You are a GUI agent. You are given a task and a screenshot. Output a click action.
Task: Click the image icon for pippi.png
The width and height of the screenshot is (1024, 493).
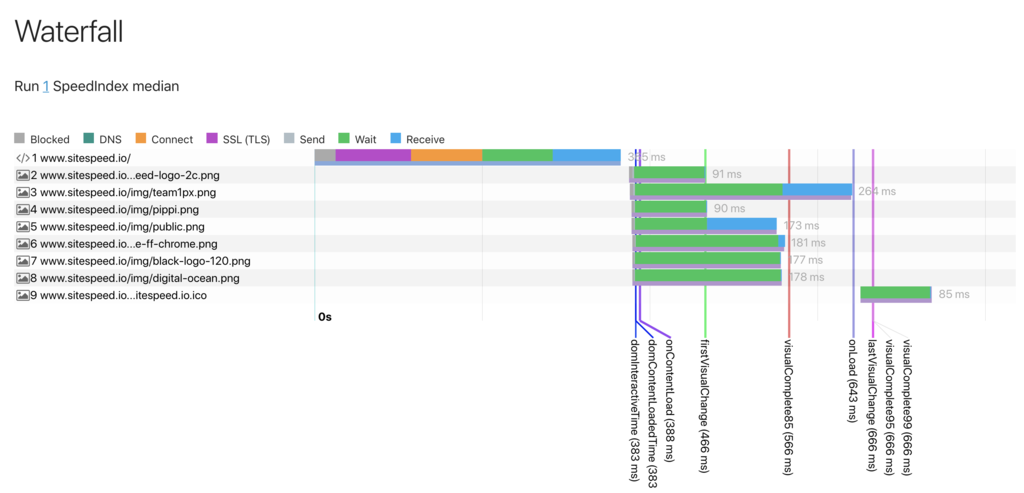(23, 210)
